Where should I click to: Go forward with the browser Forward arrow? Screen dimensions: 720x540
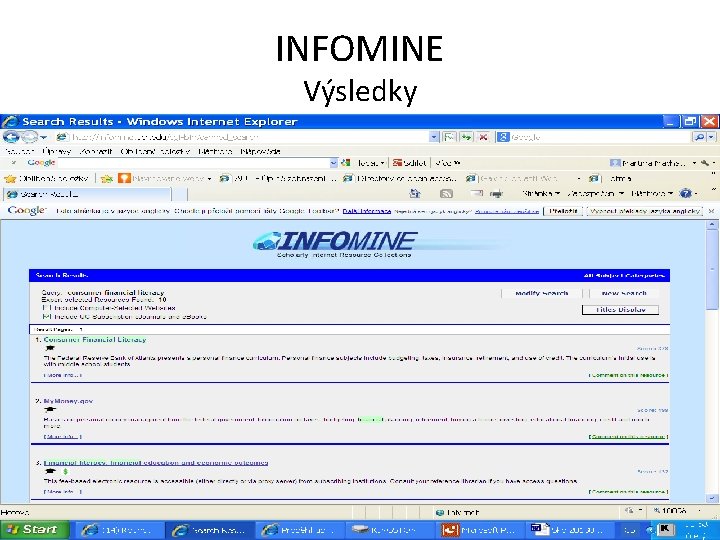[x=29, y=137]
